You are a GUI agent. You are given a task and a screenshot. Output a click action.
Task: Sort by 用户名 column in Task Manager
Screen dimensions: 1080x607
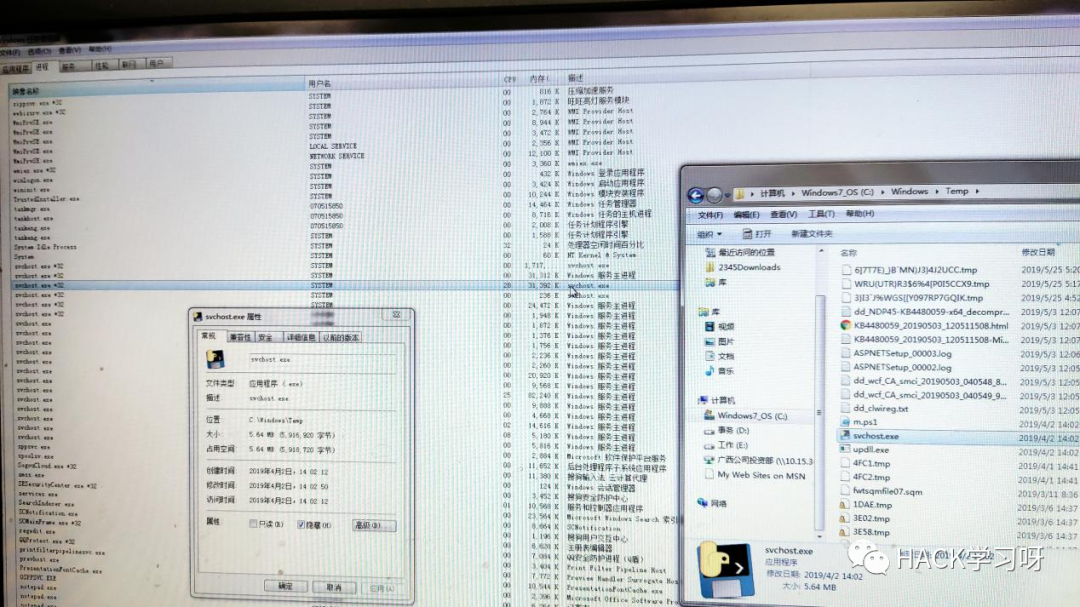319,83
